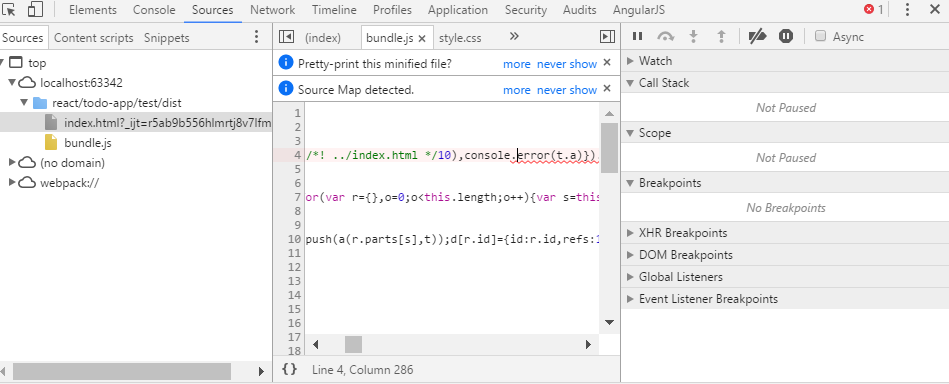Select the Content scripts navigator tab

point(94,38)
